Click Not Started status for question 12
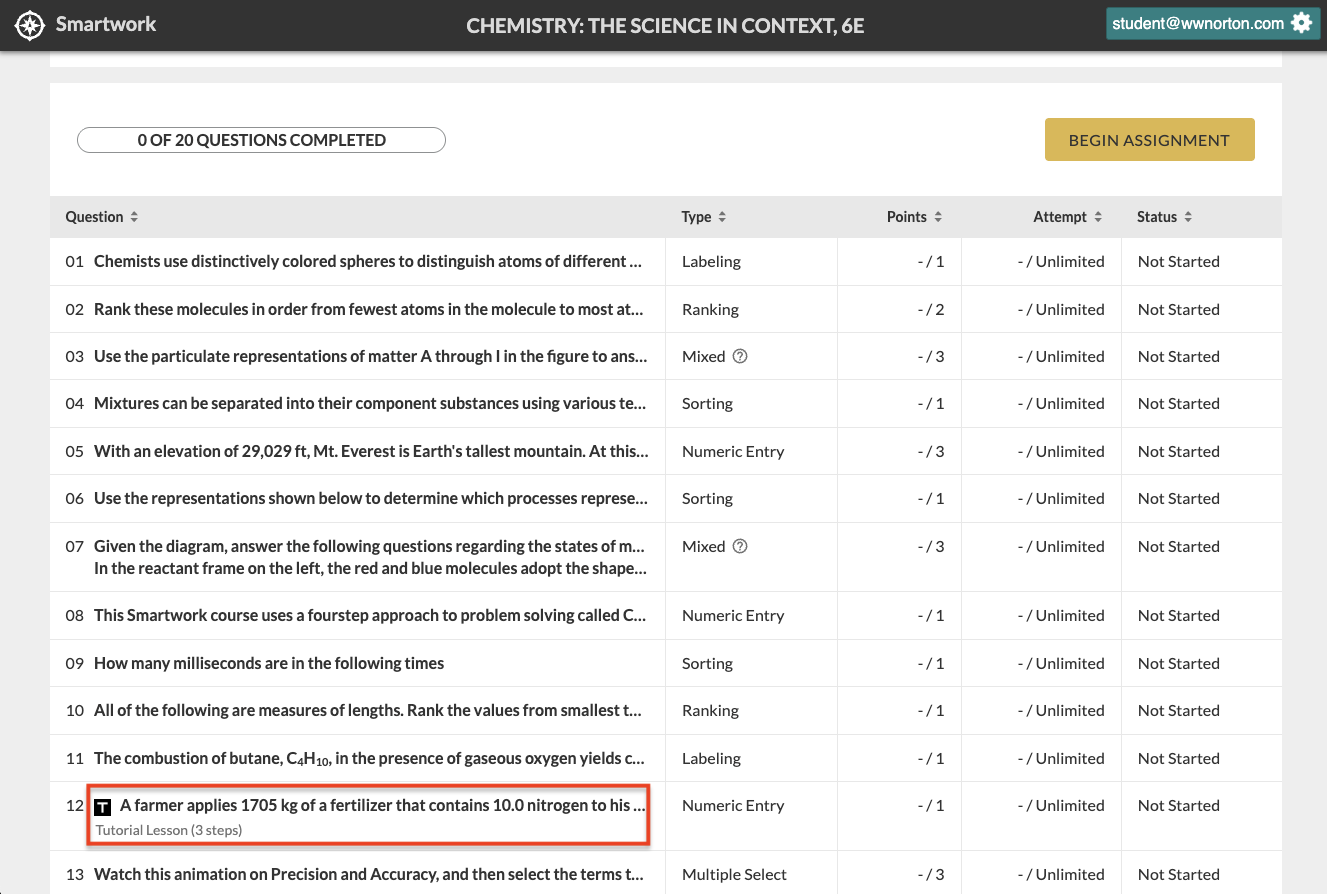The image size is (1327, 894). point(1179,806)
